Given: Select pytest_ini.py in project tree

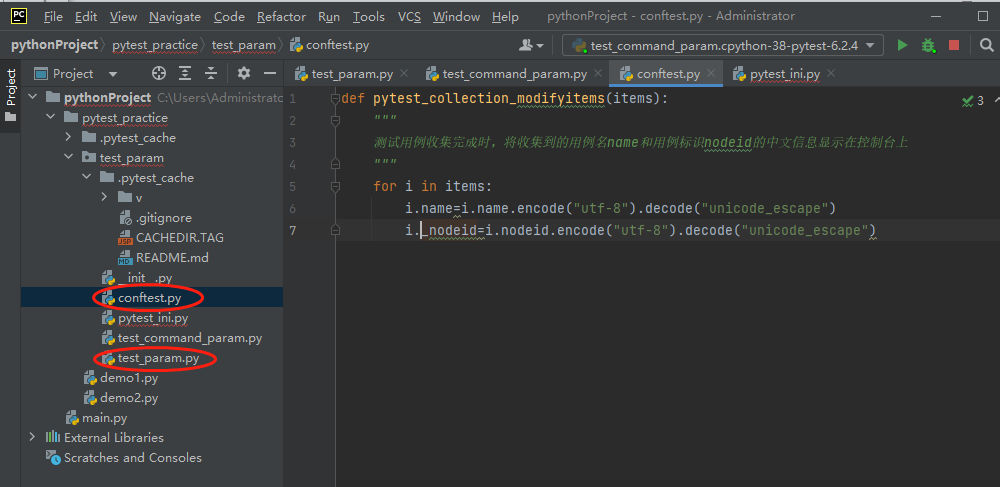Looking at the screenshot, I should 153,317.
